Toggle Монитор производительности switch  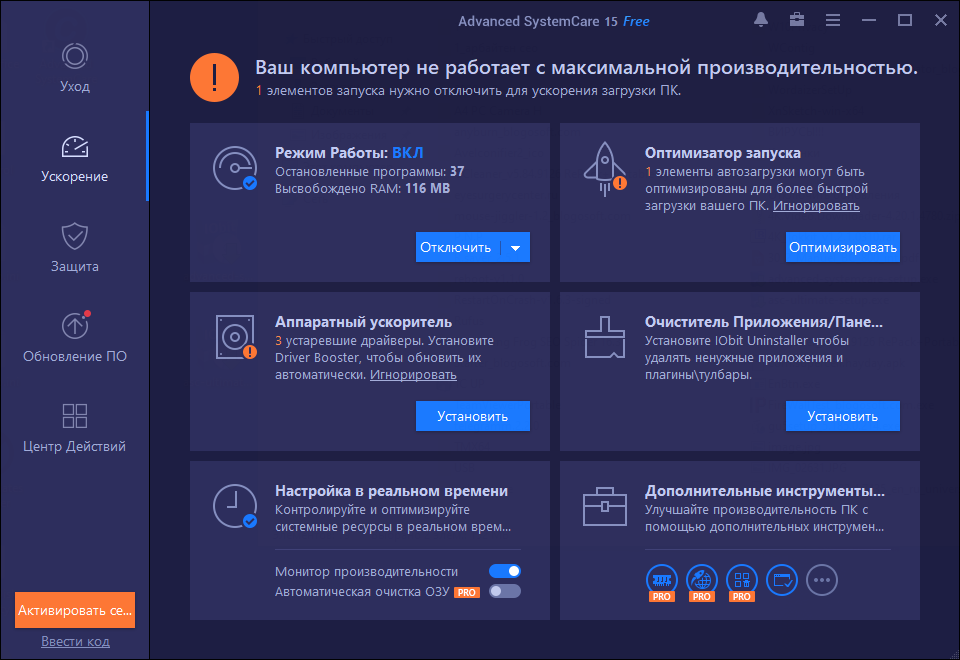pos(505,571)
